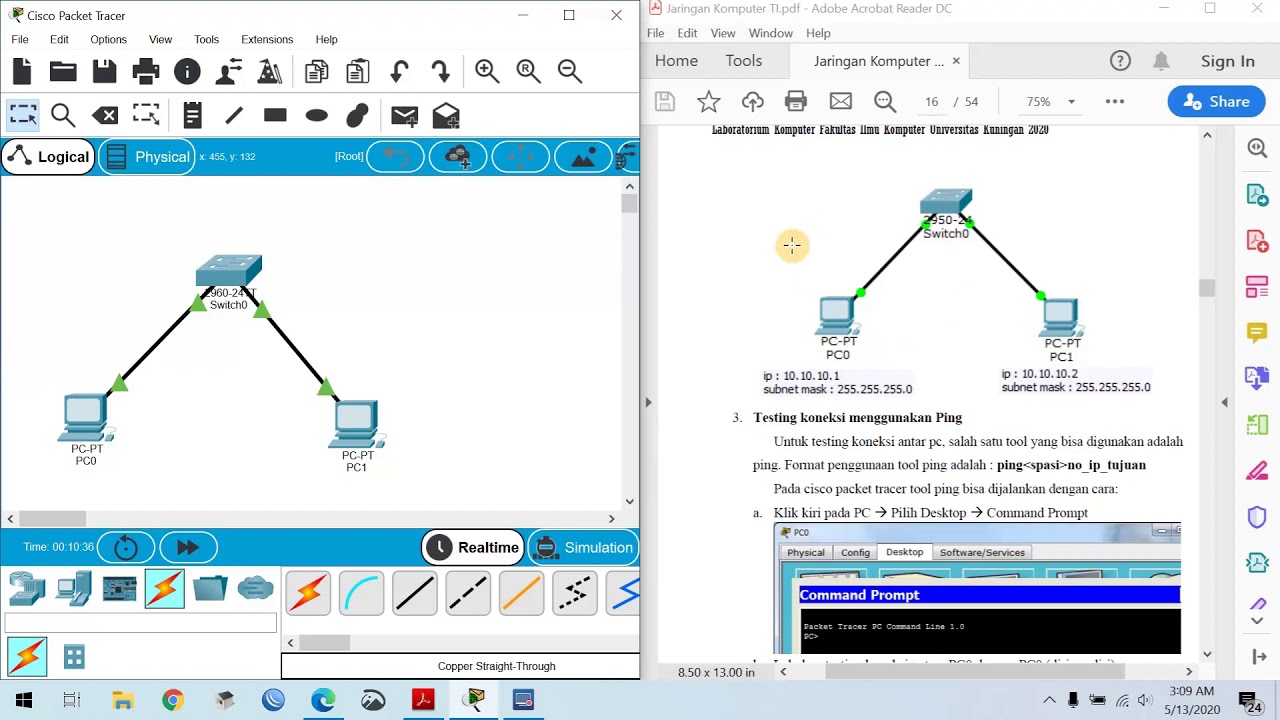Bookmark the PDF with the star icon
Viewport: 1280px width, 720px height.
708,101
